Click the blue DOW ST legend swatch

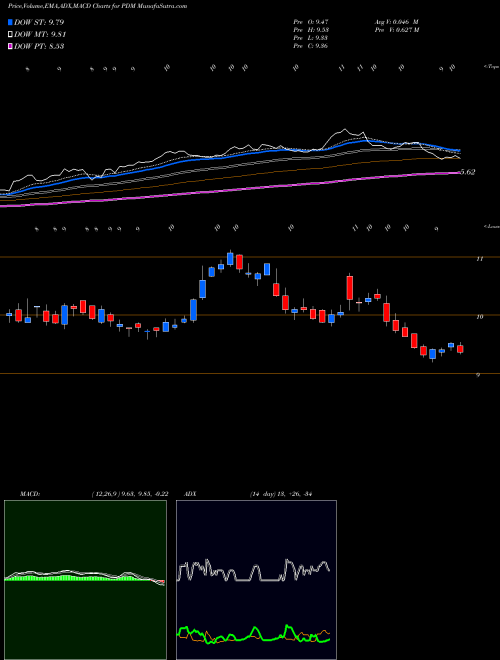tap(10, 22)
